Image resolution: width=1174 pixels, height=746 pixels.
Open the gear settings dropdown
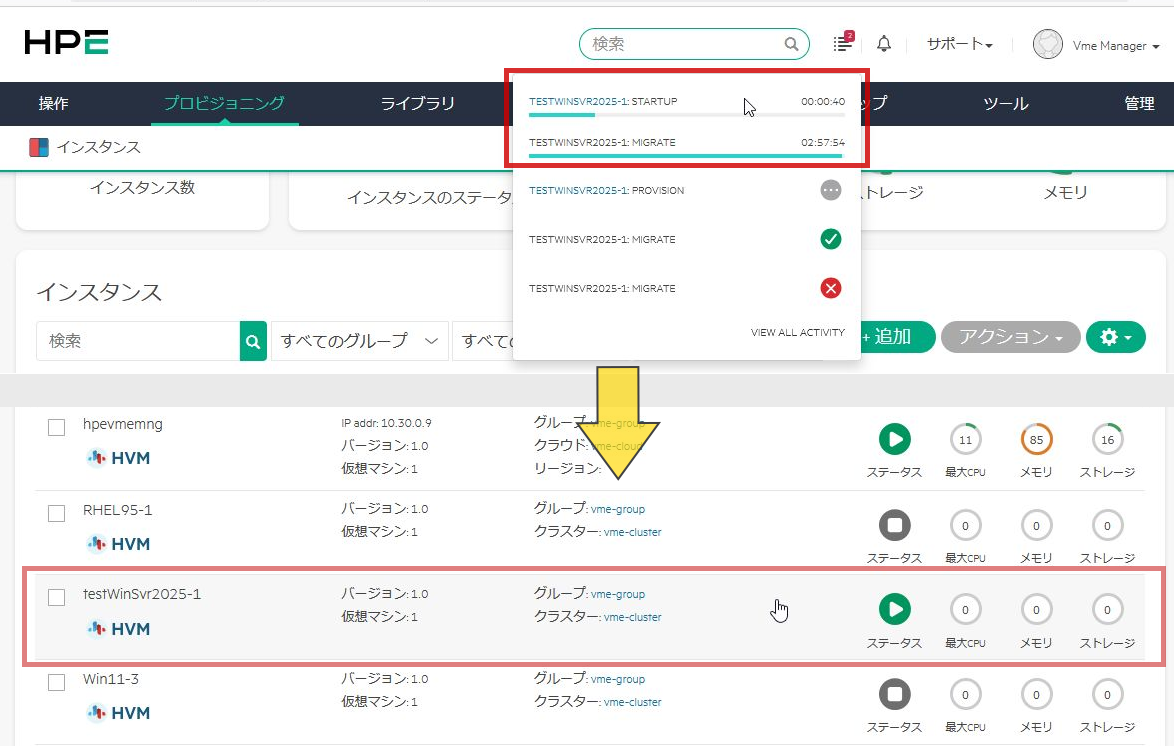1115,337
